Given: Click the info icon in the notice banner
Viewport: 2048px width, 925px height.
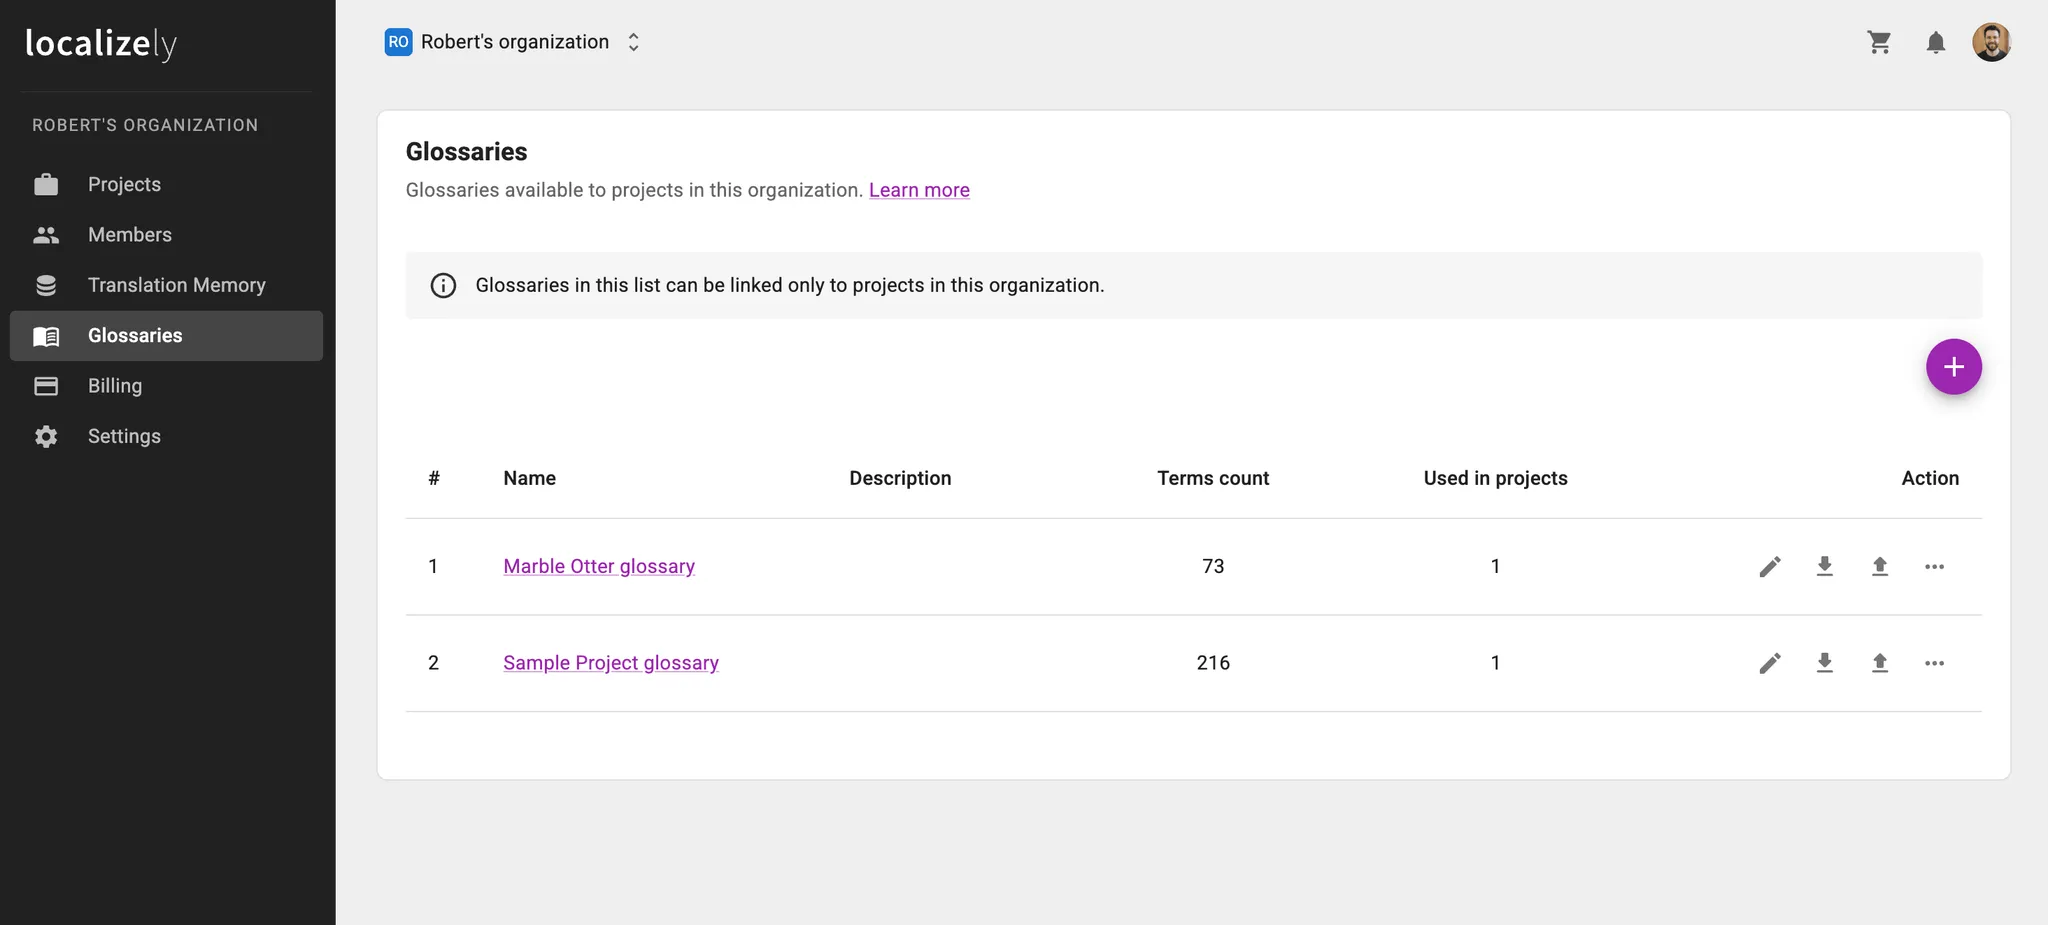Looking at the screenshot, I should tap(443, 286).
